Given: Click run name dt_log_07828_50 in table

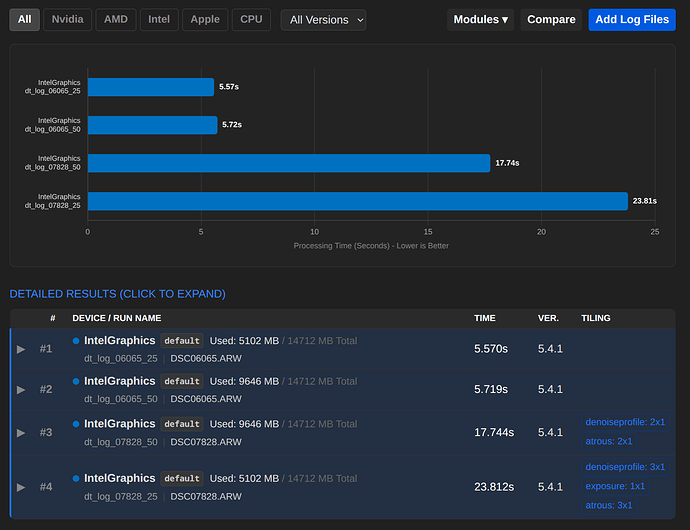Looking at the screenshot, I should coord(121,442).
